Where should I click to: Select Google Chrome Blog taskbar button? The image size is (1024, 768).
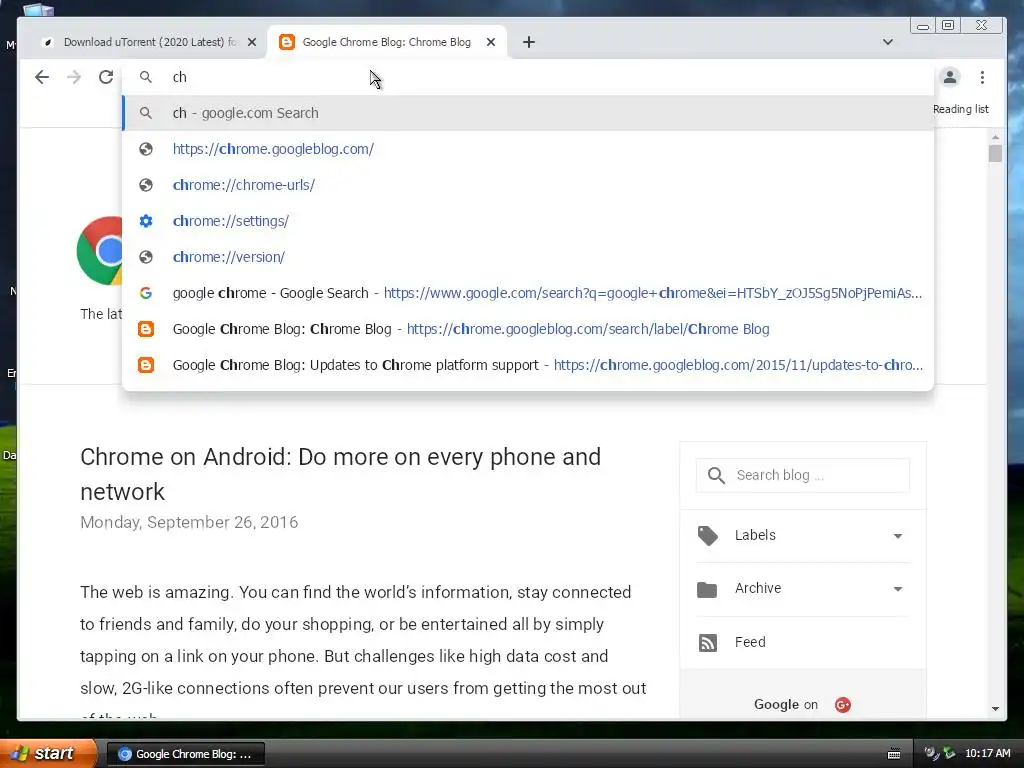(185, 754)
